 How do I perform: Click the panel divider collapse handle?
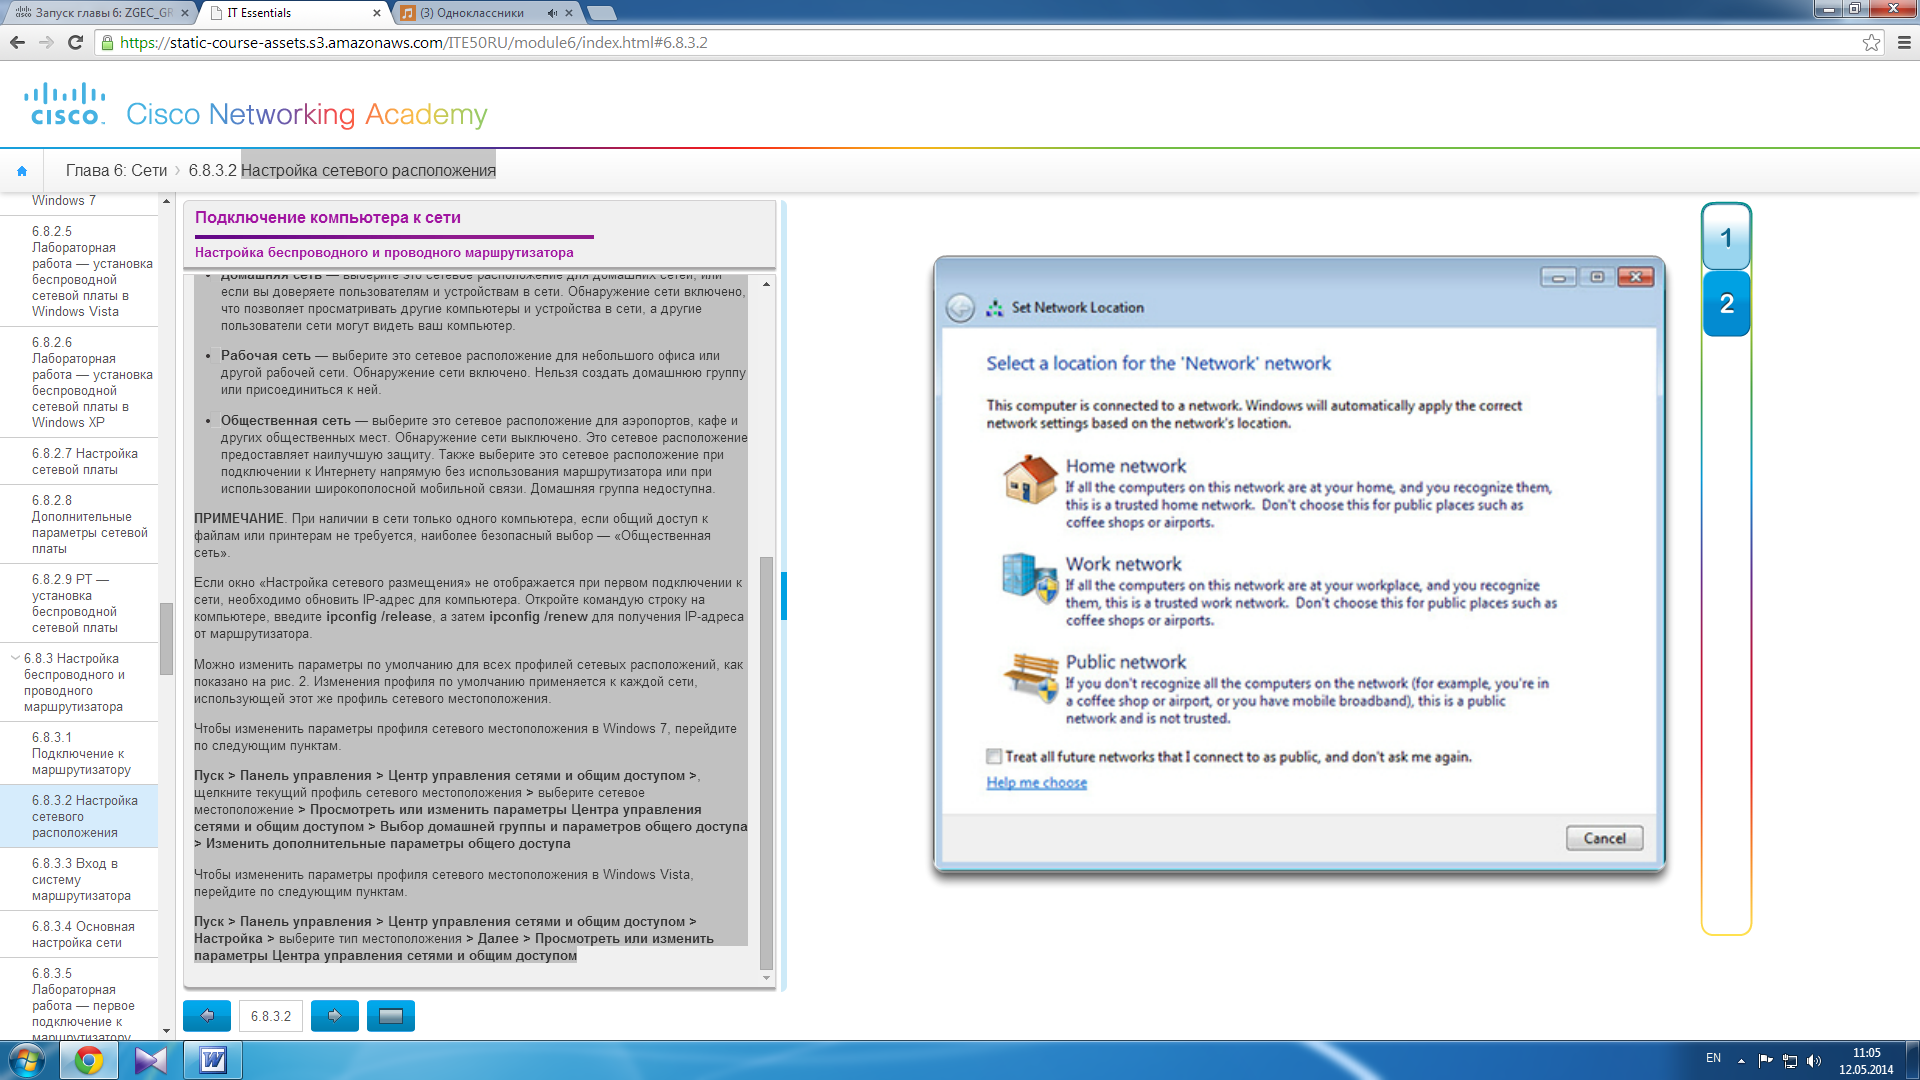[784, 596]
